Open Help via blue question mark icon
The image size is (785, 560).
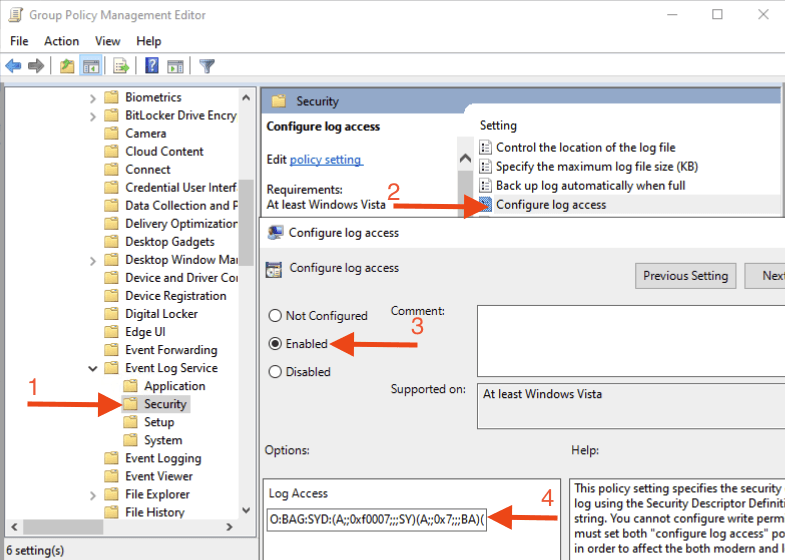click(152, 66)
